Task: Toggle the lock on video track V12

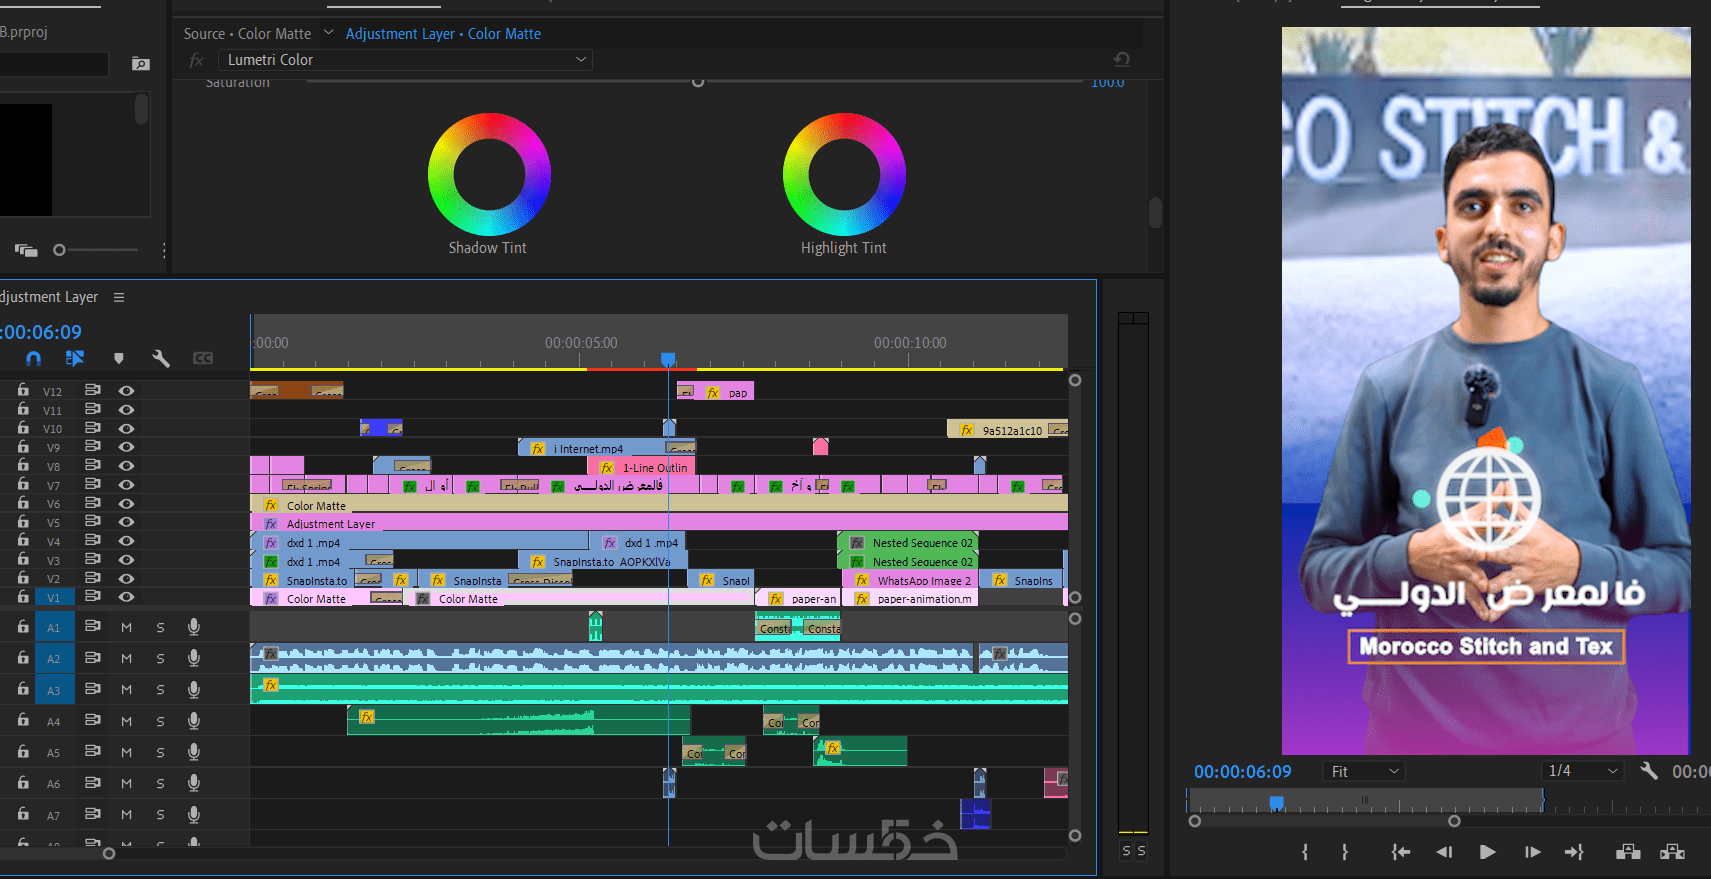Action: (22, 390)
